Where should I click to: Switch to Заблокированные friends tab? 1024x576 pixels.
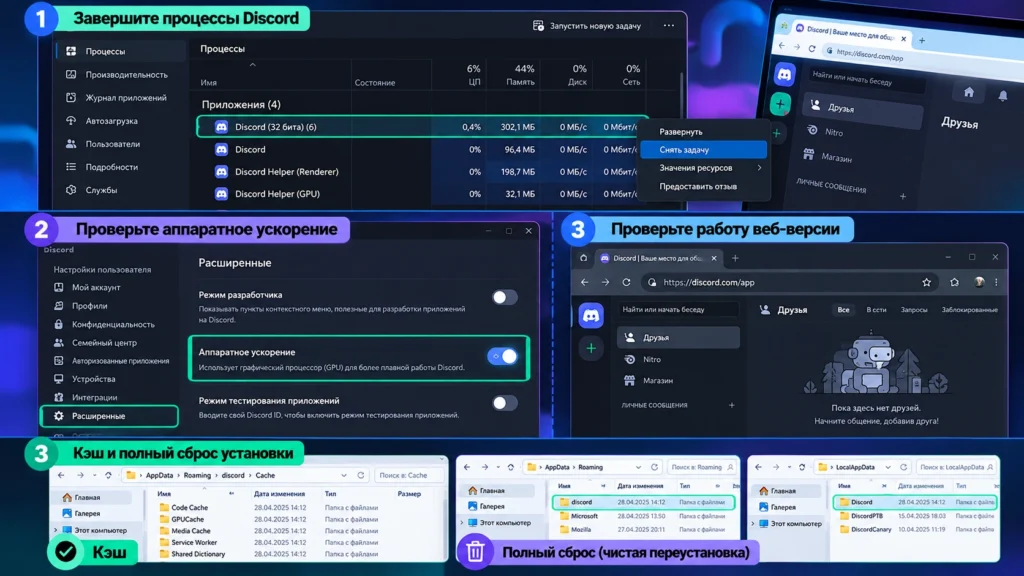(x=969, y=310)
